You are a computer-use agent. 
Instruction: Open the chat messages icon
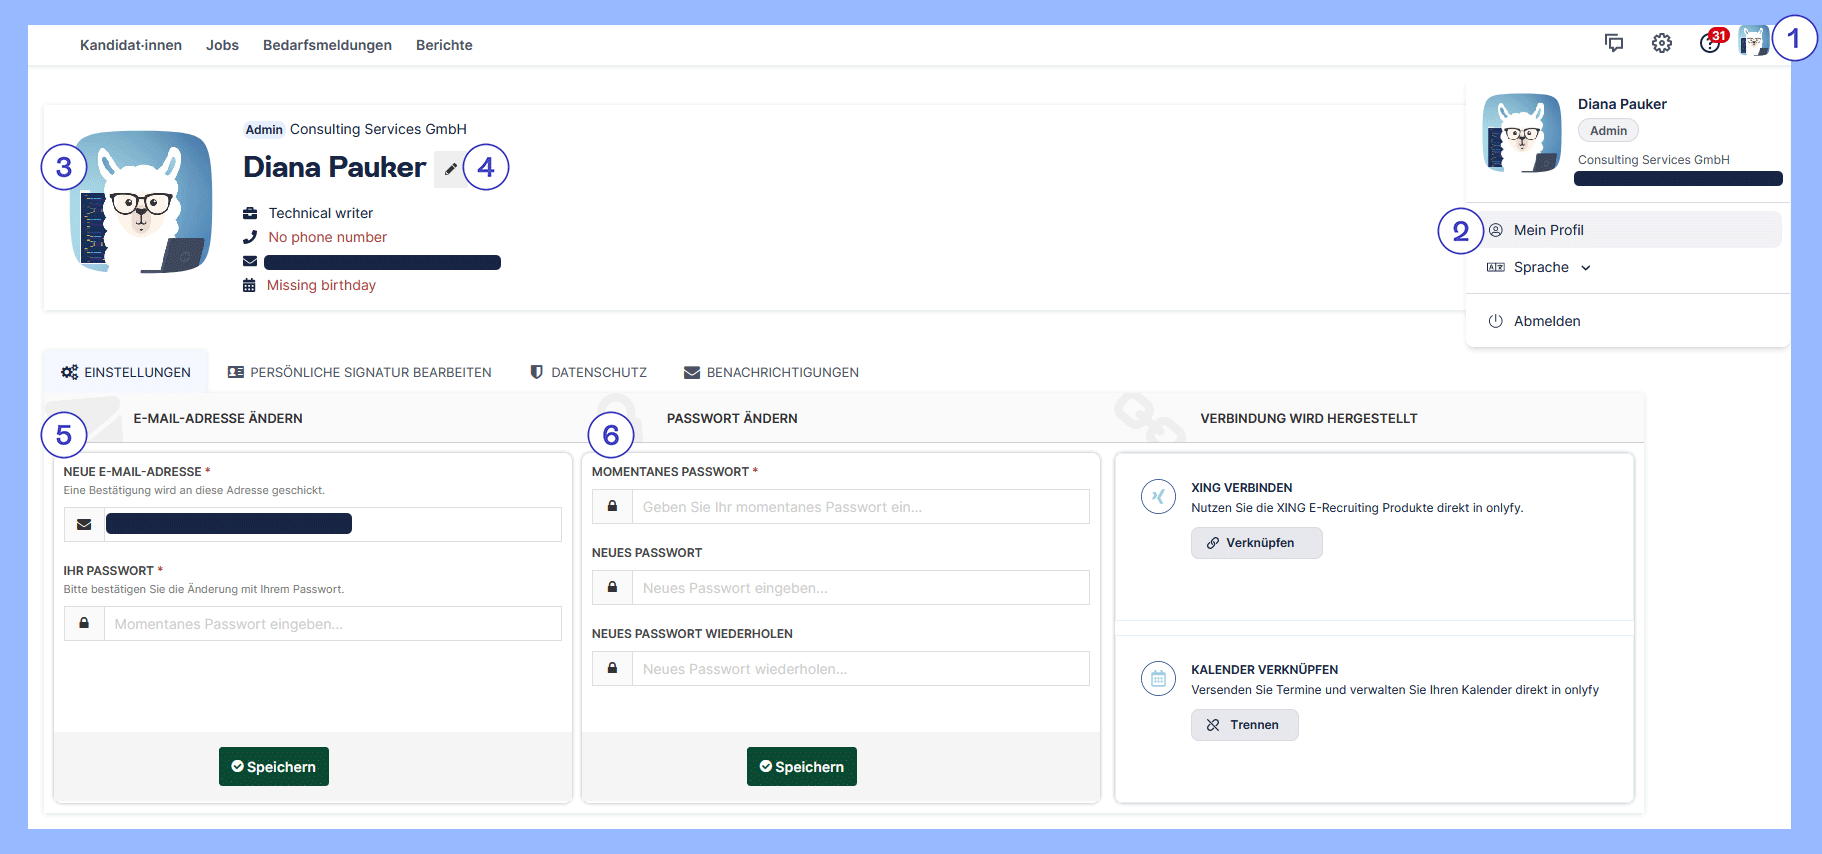1613,43
